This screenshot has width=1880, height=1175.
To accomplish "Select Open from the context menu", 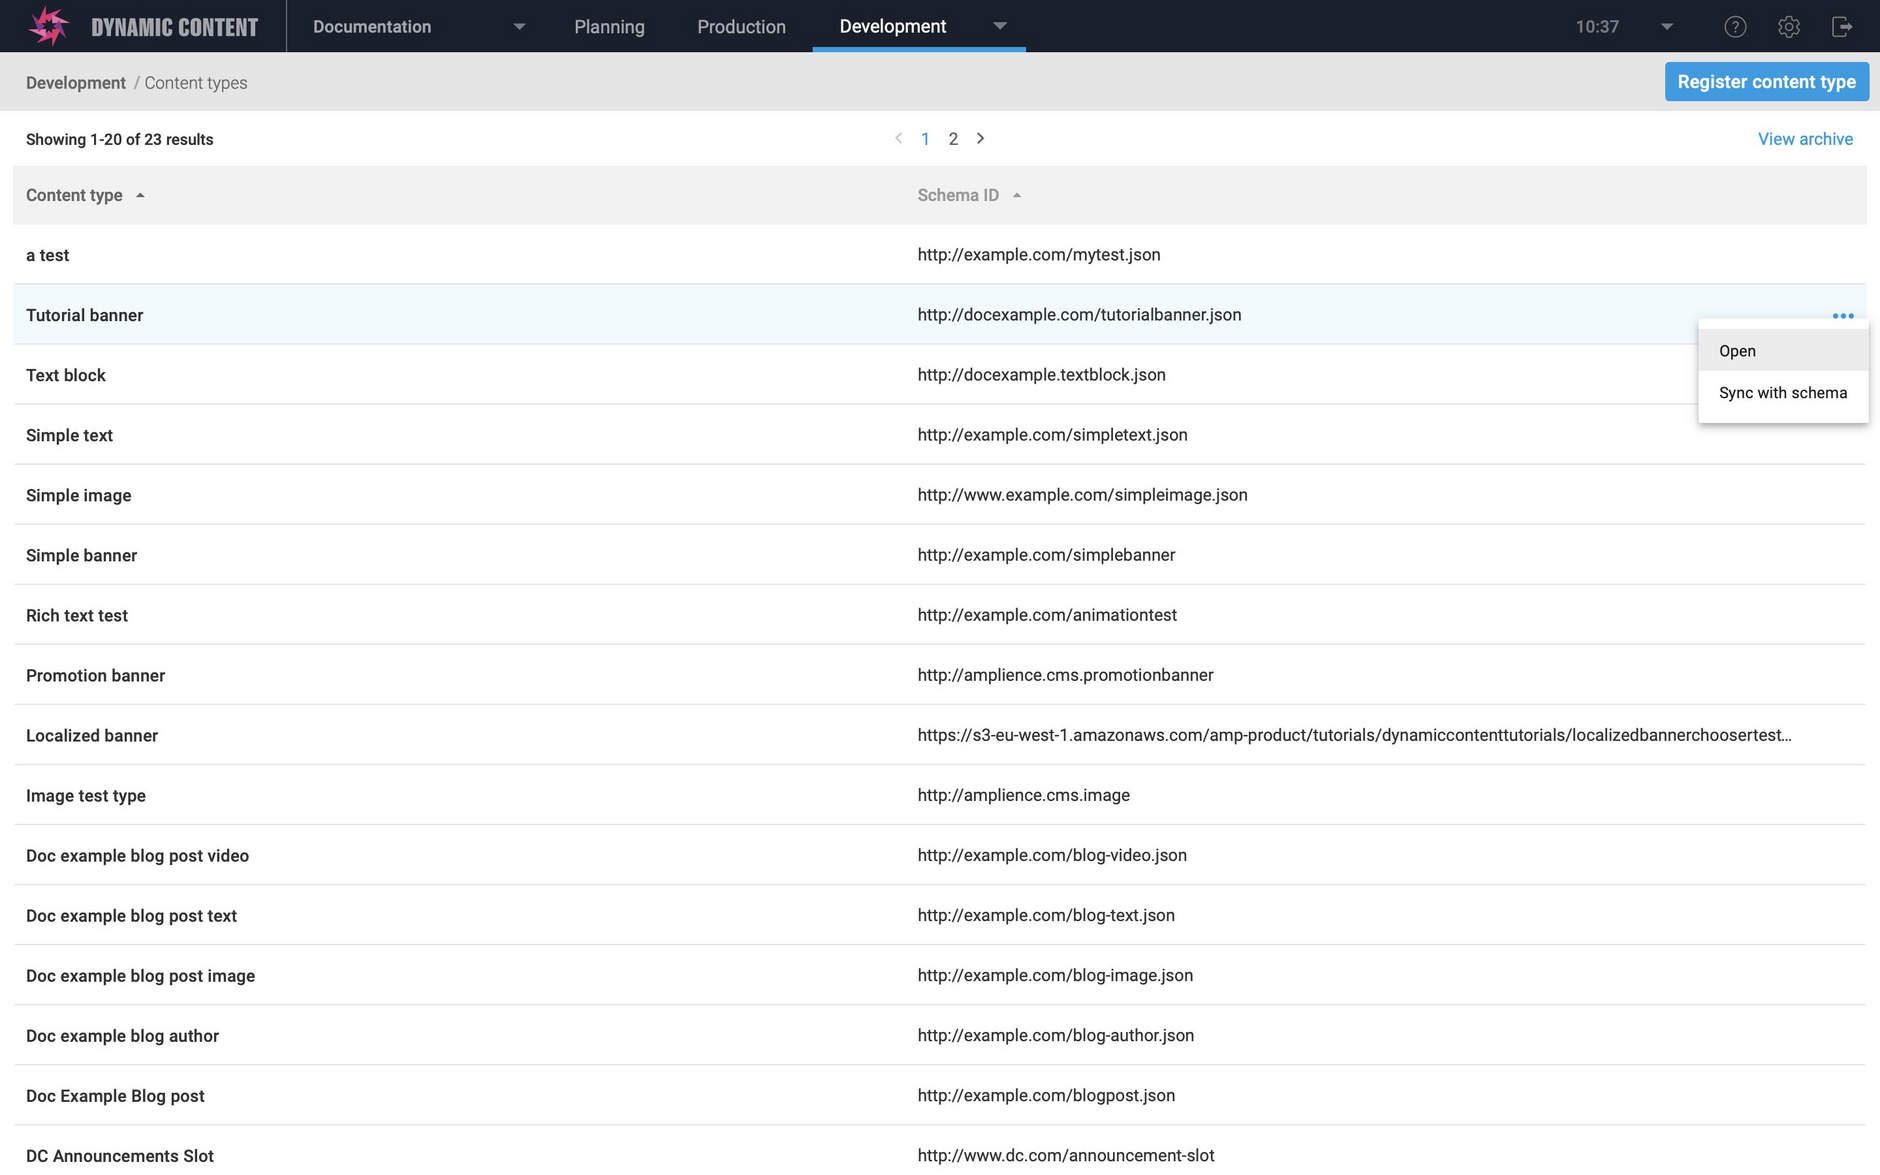I will 1737,351.
